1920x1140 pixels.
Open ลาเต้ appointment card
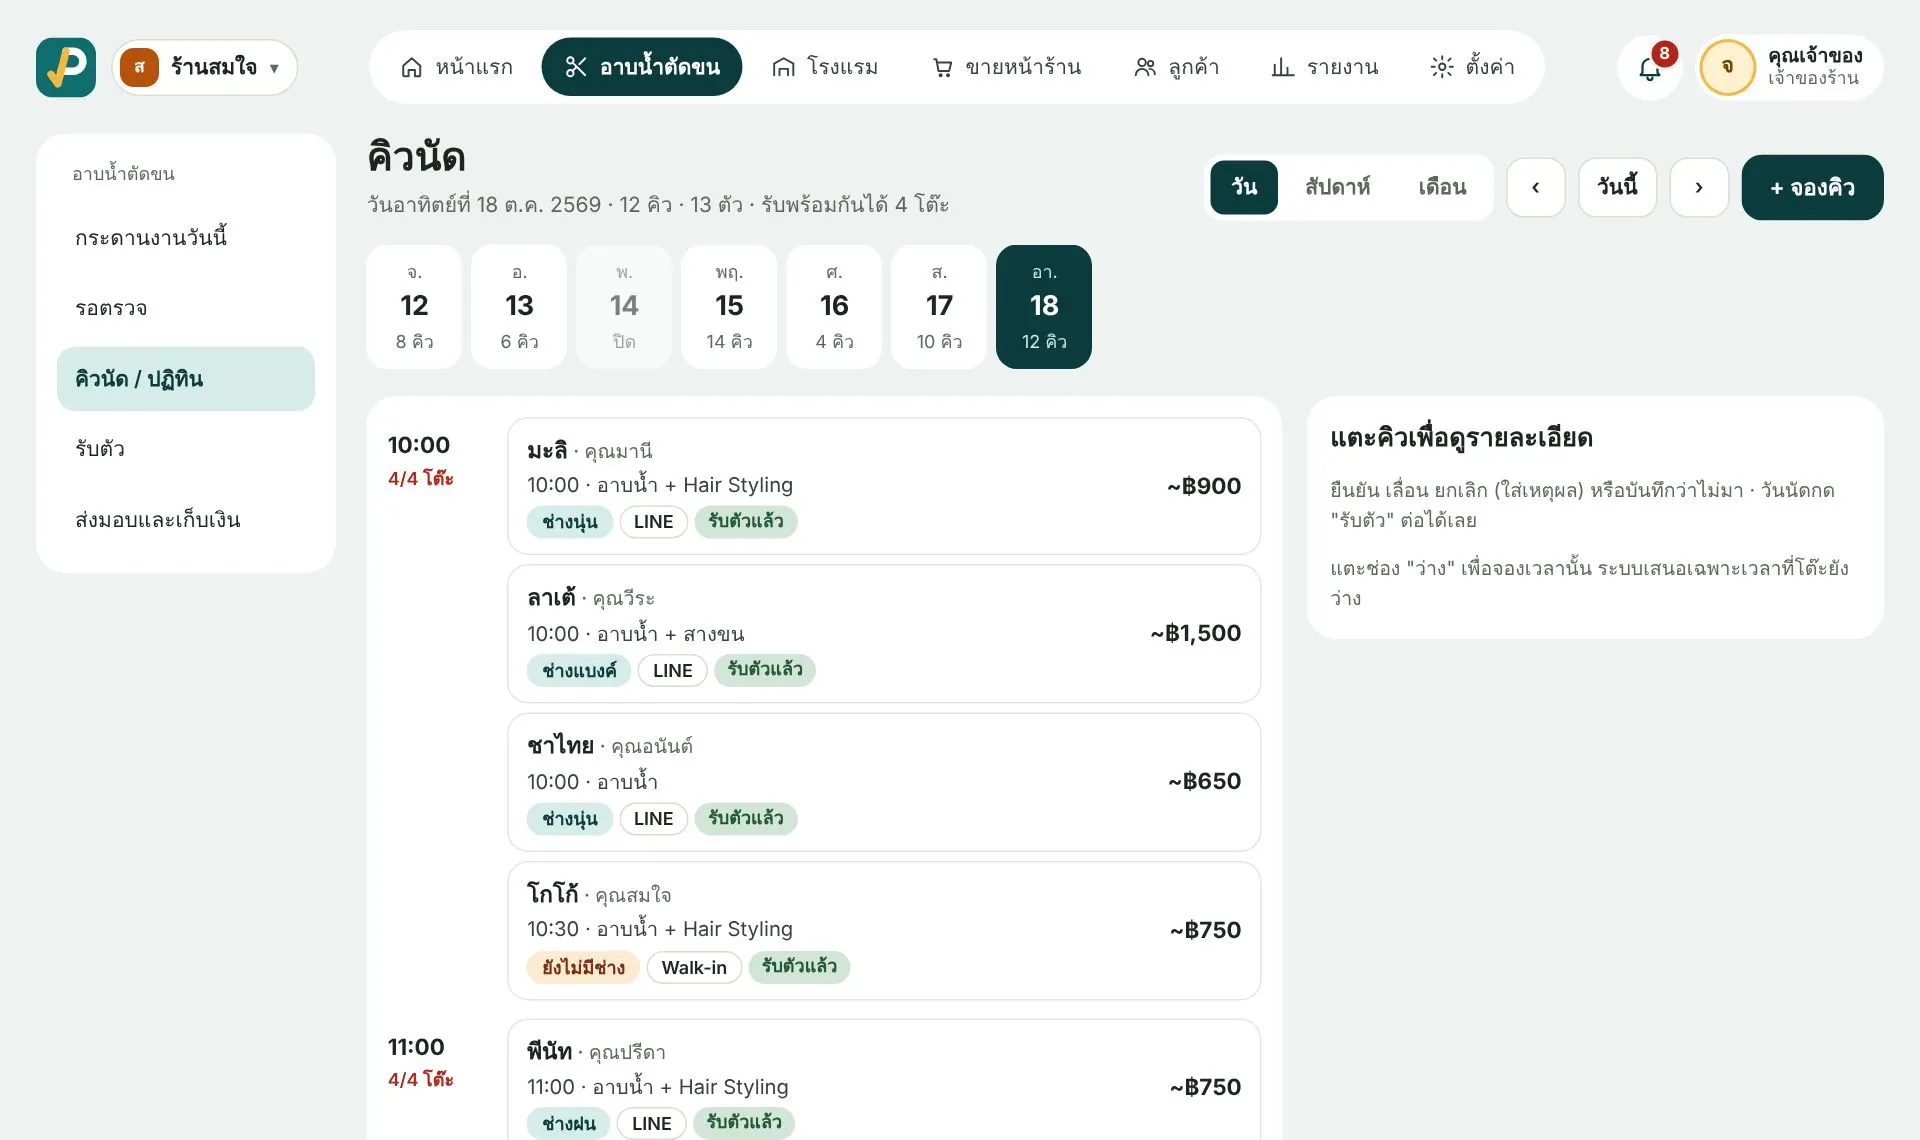point(884,634)
